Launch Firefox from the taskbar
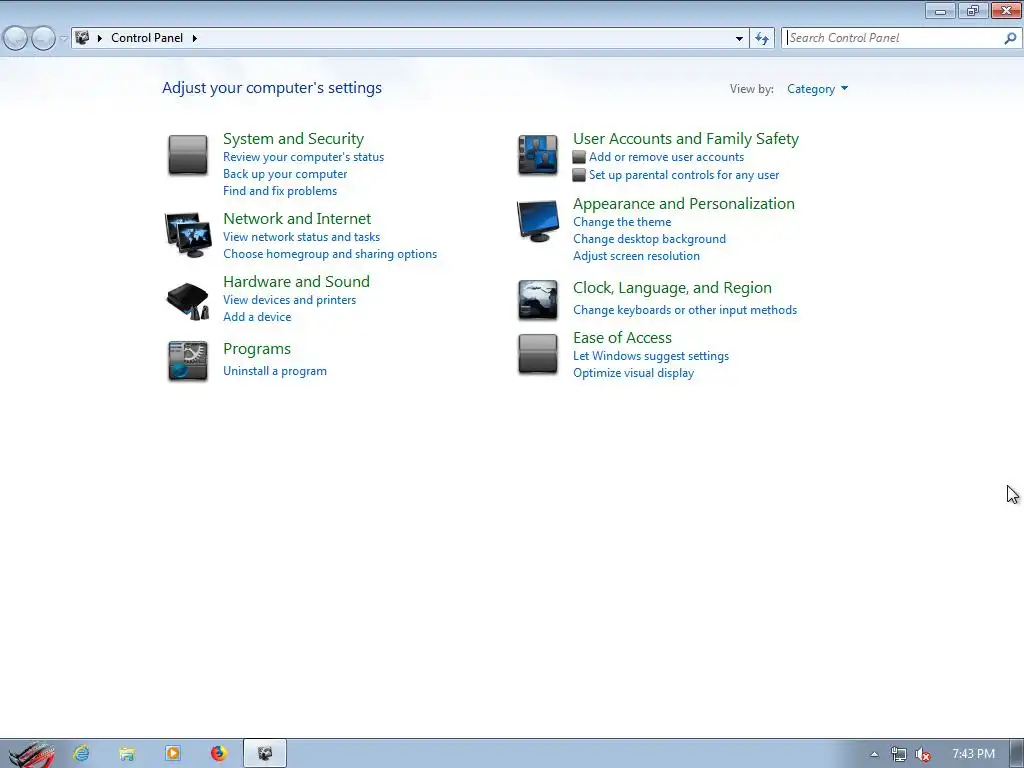Viewport: 1024px width, 768px height. pos(219,754)
